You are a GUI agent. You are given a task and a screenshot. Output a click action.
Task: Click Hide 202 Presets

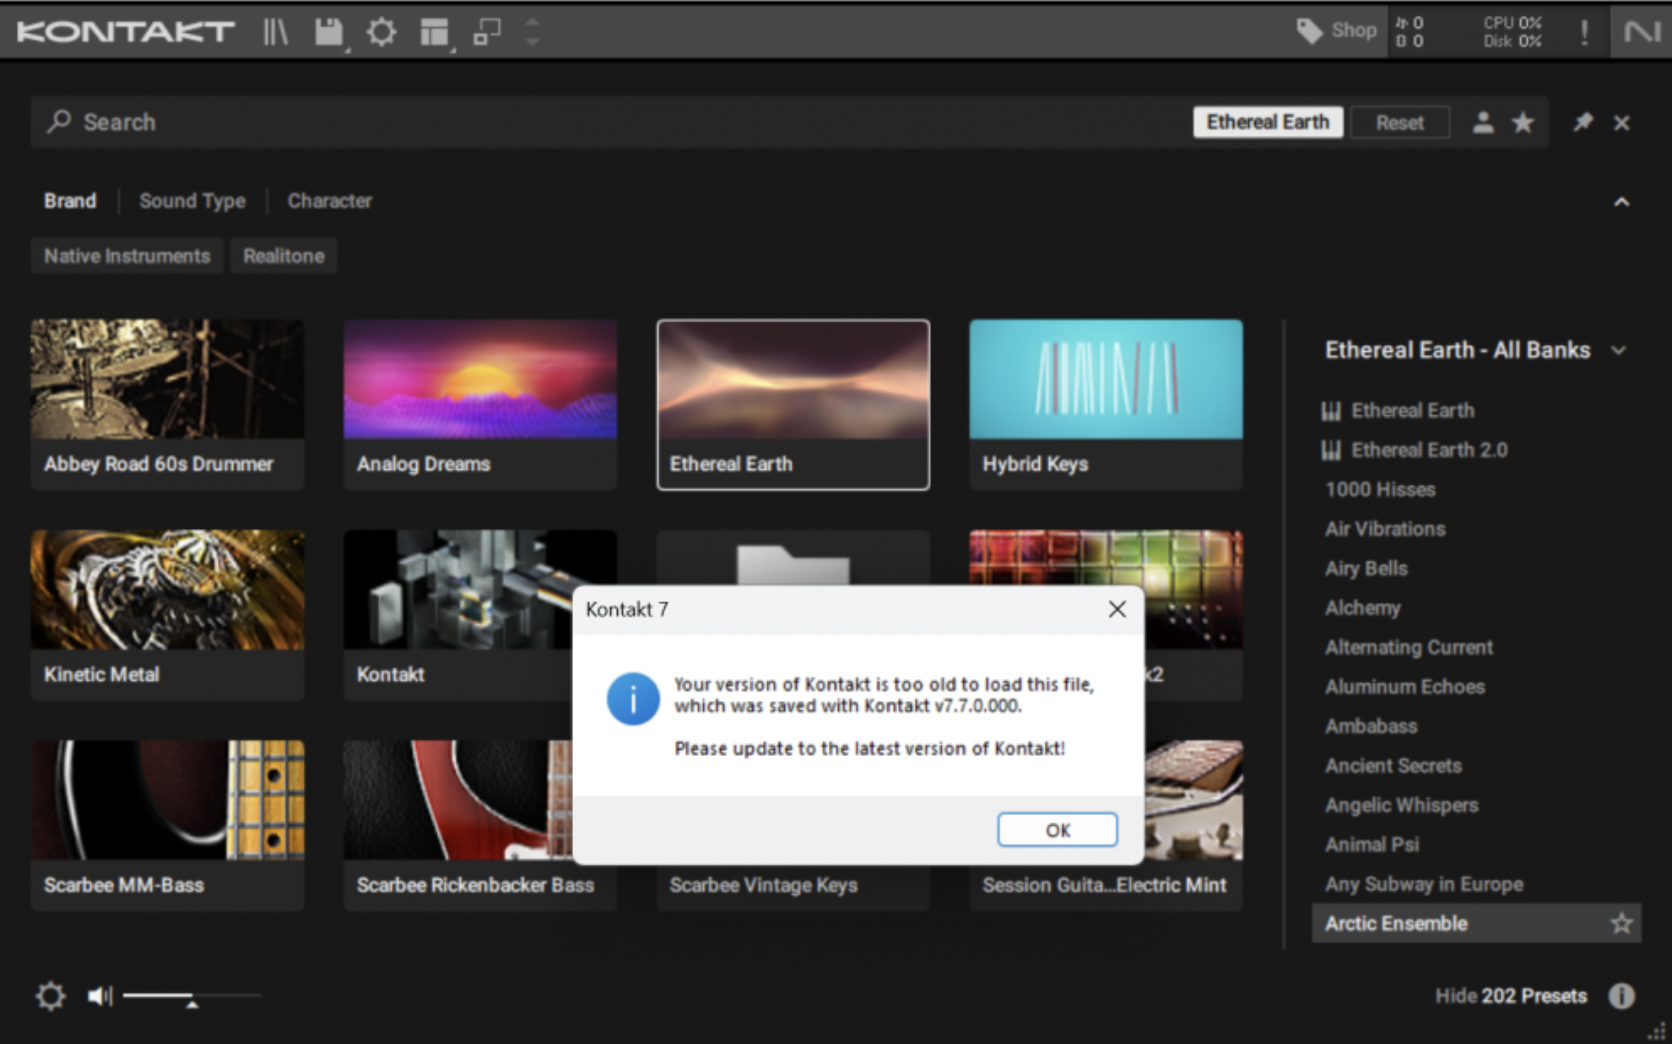pyautogui.click(x=1510, y=996)
